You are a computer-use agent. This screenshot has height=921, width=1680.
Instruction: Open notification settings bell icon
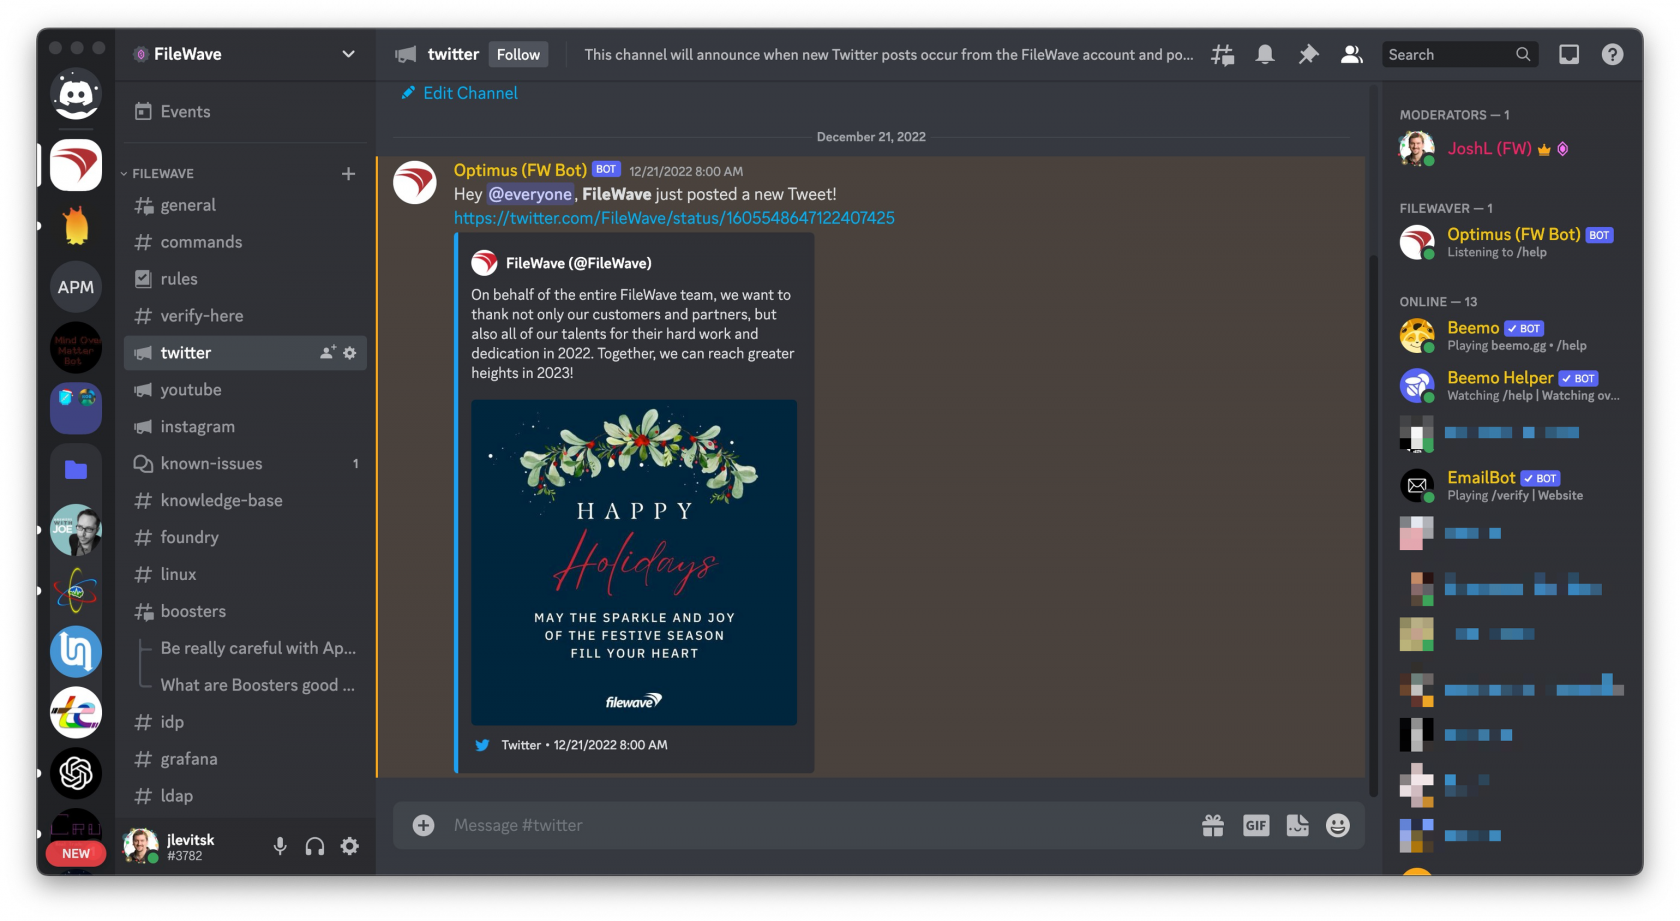tap(1265, 55)
